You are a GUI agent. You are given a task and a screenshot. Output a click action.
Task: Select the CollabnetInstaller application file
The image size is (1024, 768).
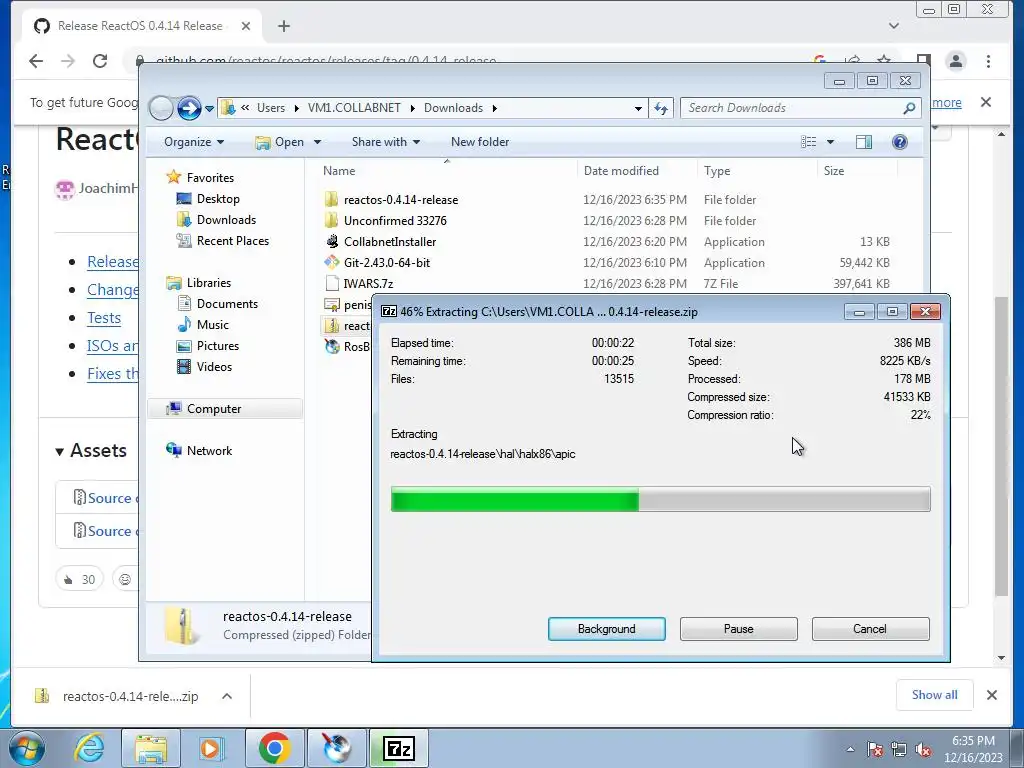[x=390, y=242]
